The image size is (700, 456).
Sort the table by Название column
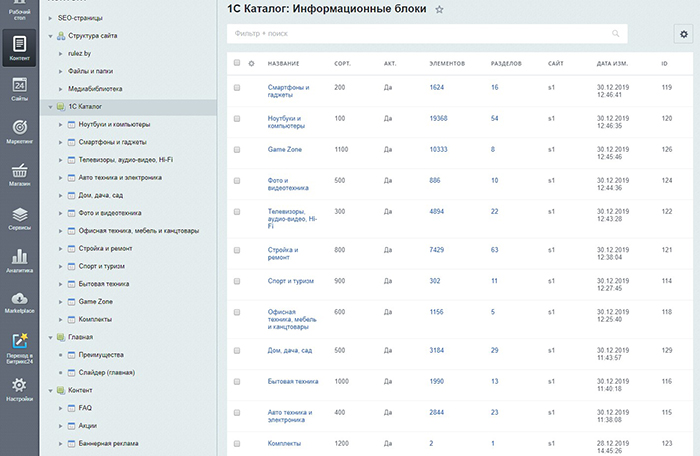click(x=283, y=63)
